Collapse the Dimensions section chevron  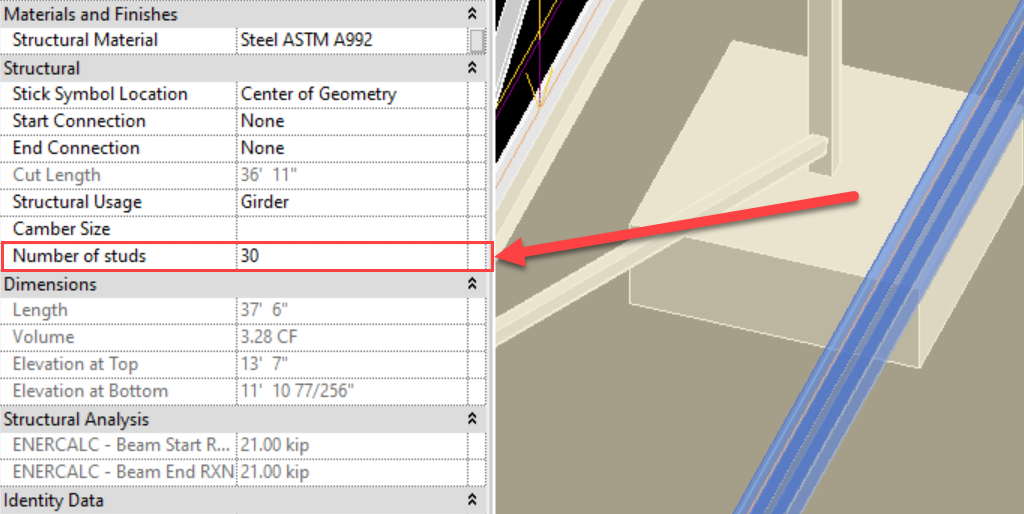click(x=472, y=284)
